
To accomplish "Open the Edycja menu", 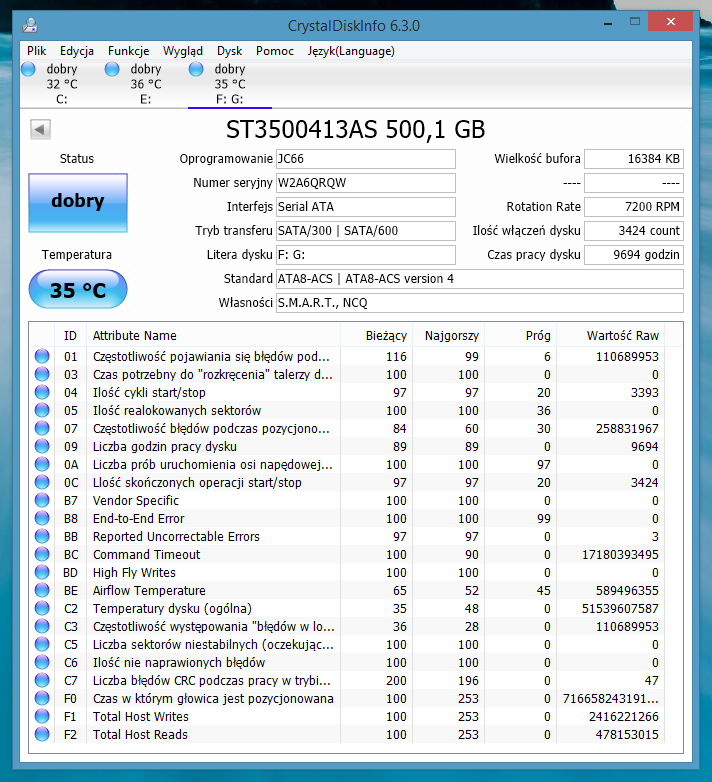I will (77, 51).
